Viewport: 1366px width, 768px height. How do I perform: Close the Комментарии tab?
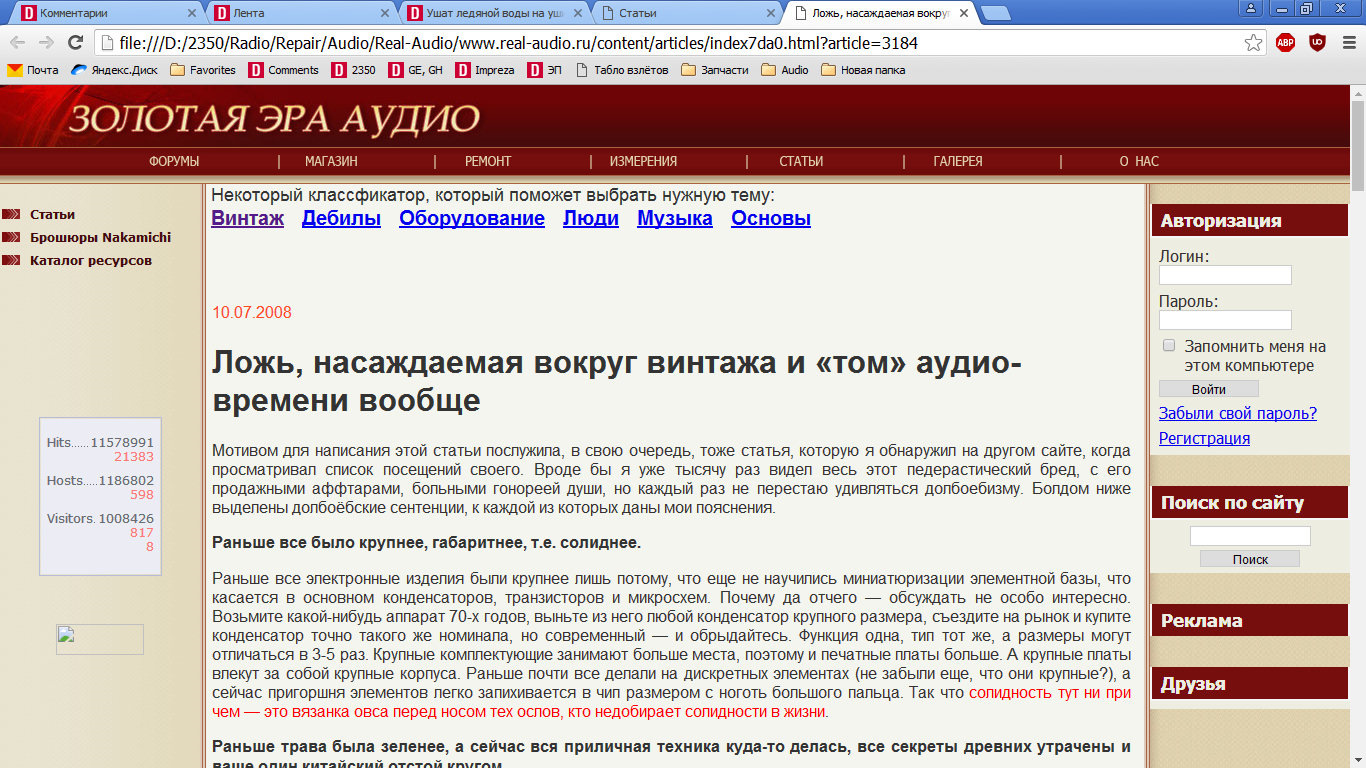191,13
